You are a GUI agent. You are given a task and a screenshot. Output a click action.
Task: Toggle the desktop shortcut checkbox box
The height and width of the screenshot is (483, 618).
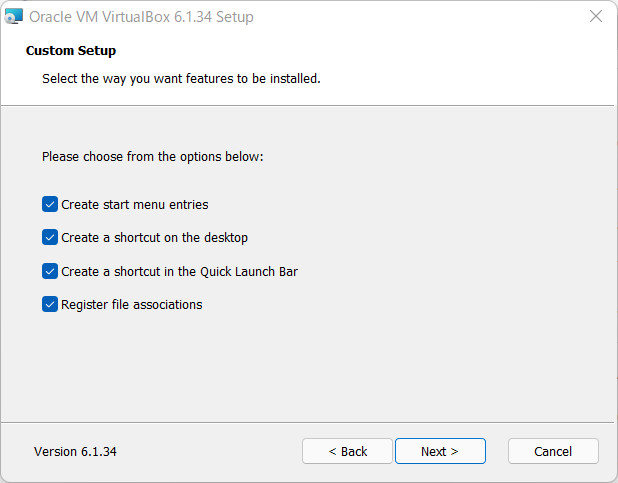pyautogui.click(x=50, y=237)
